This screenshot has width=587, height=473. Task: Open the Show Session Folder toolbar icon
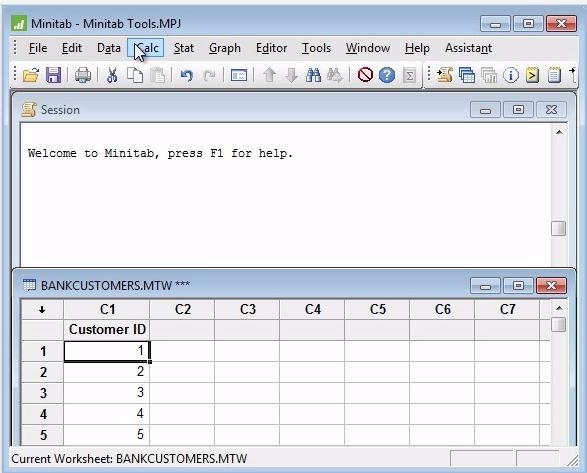tap(445, 75)
